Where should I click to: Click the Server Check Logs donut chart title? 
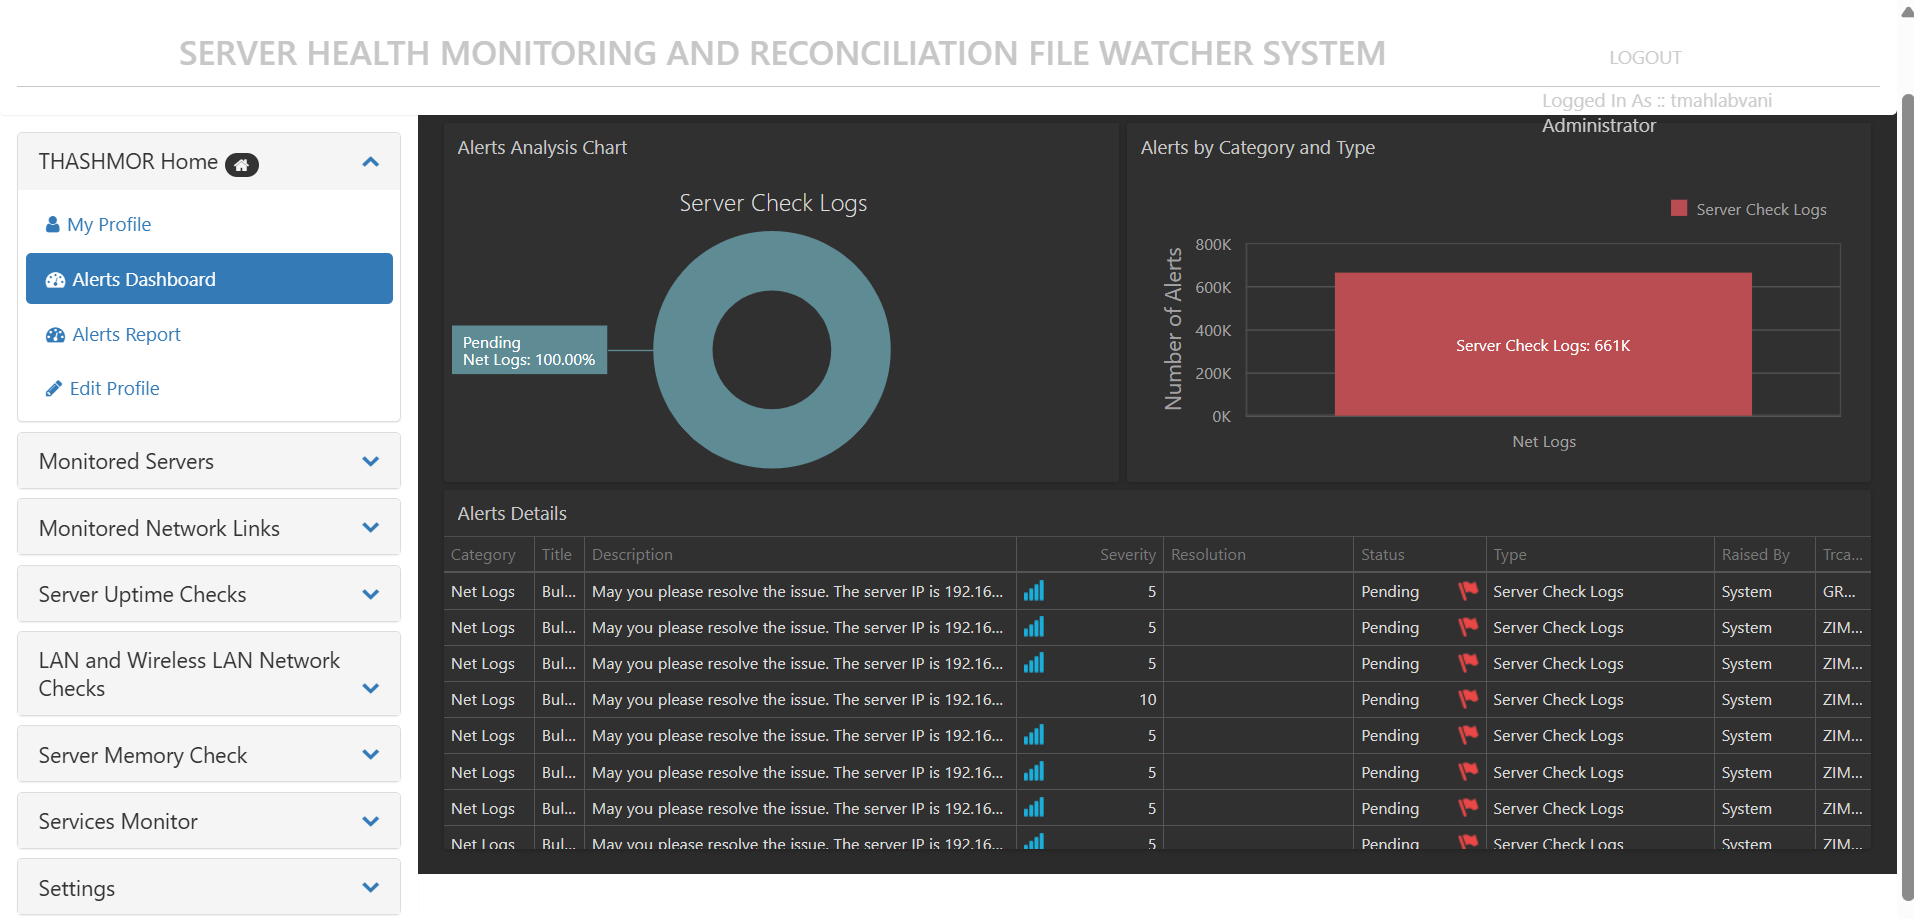click(773, 203)
